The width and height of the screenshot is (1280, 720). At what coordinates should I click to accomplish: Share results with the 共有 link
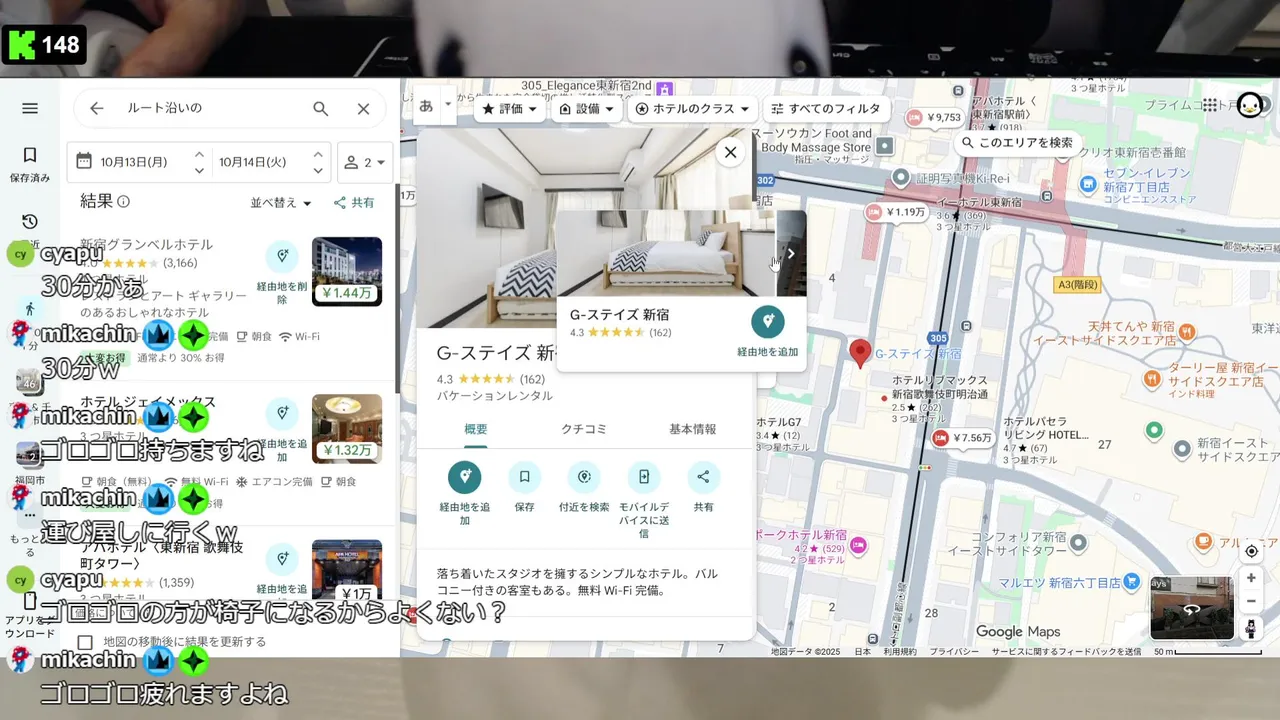tap(354, 202)
